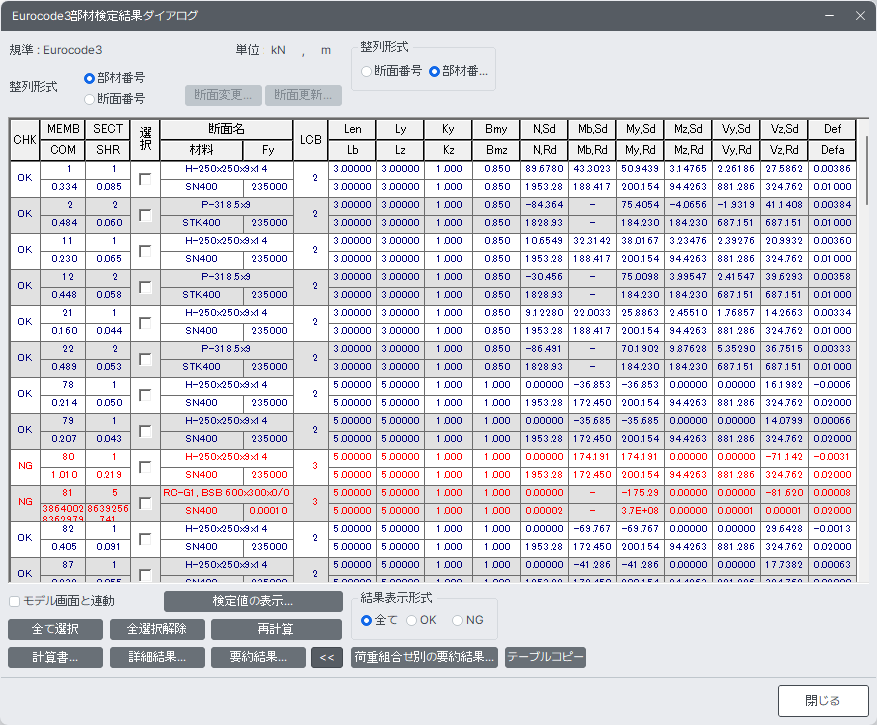This screenshot has height=725, width=877.
Task: Tick the selection checkbox for NG member 81
Action: coord(145,503)
